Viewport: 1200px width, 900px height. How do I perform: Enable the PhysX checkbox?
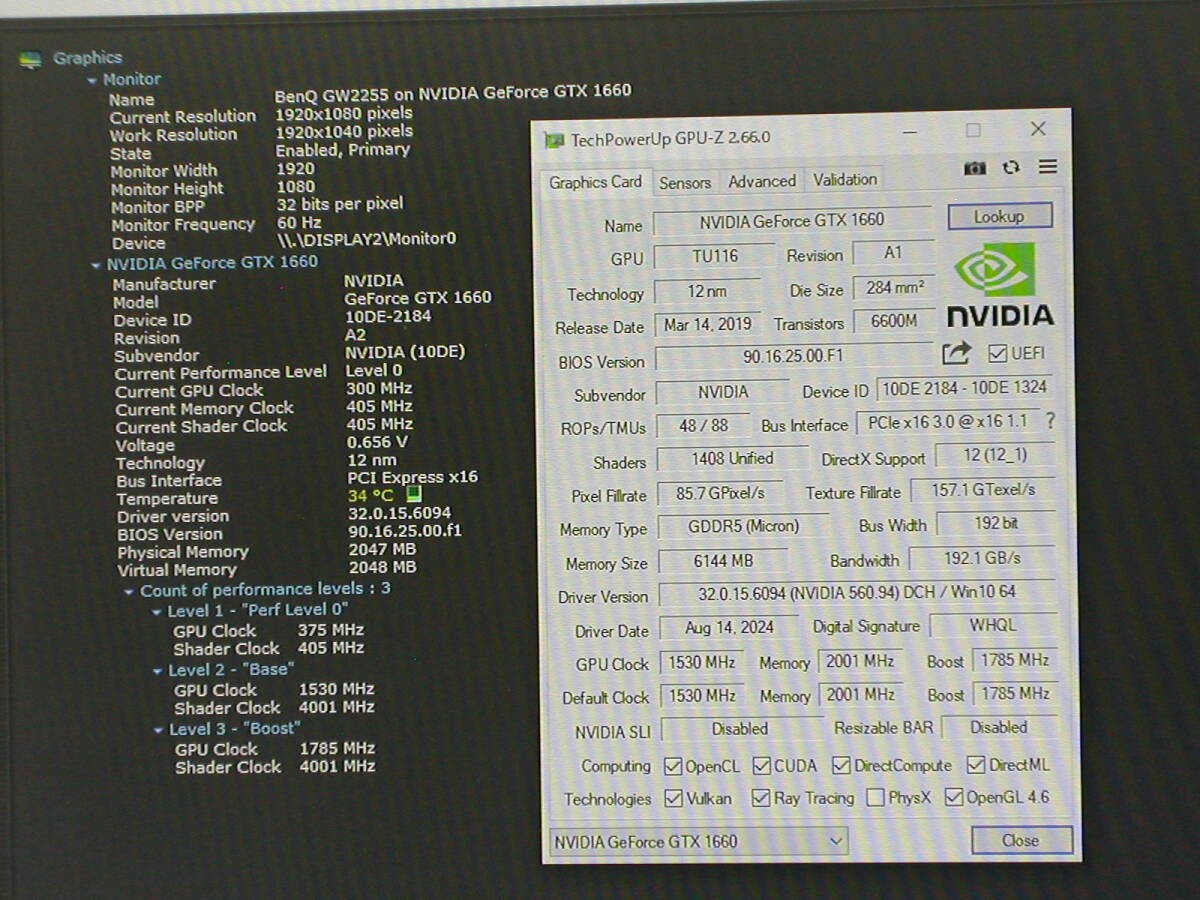coord(875,797)
